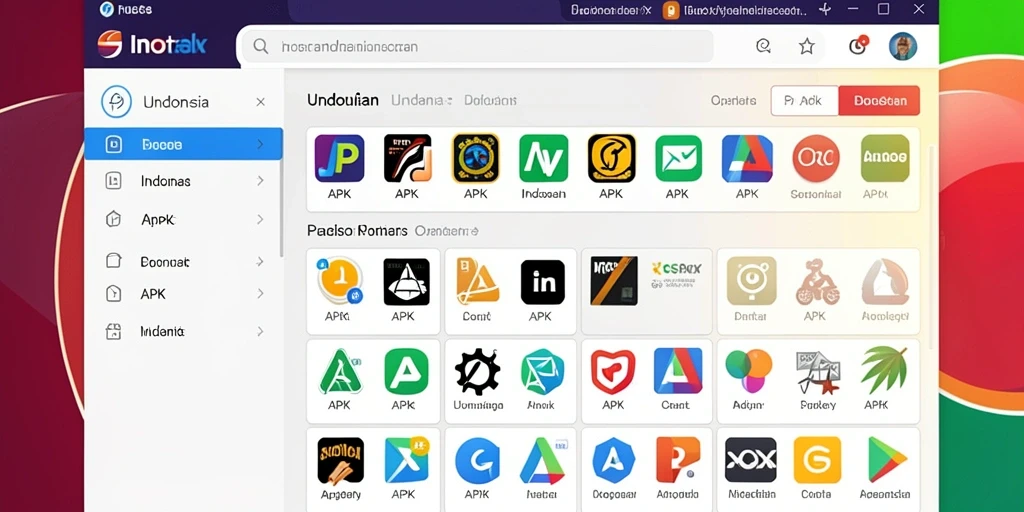Open the red circular Orc app icon
The height and width of the screenshot is (512, 1024).
(815, 158)
